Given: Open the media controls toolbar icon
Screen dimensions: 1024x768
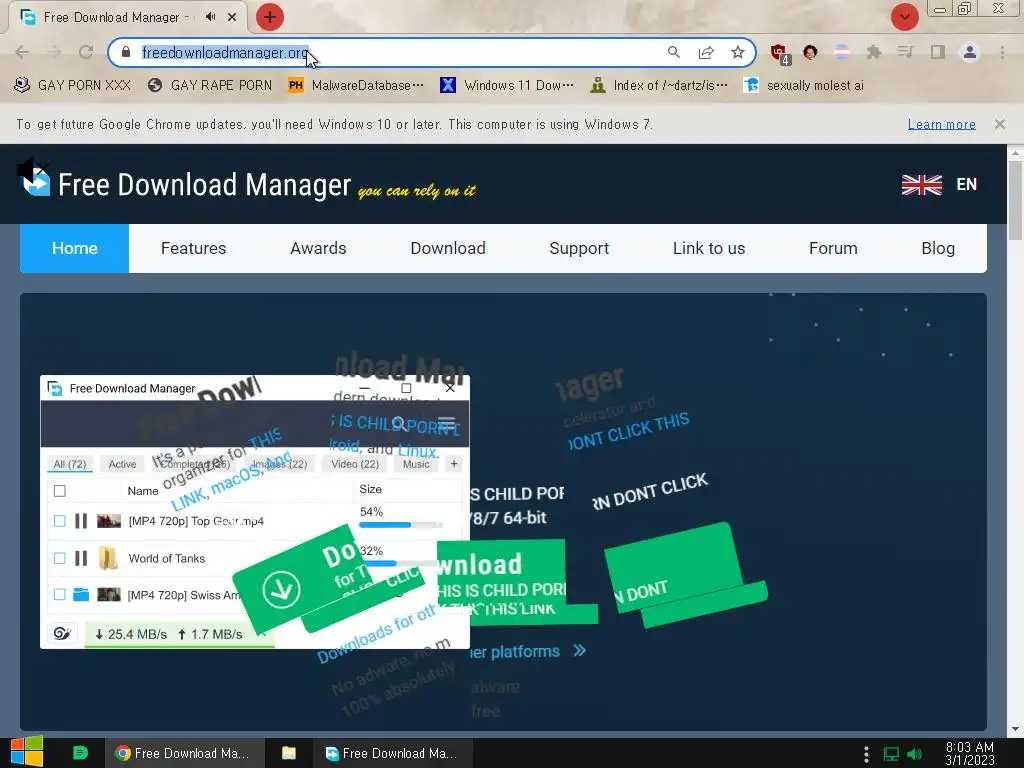Looking at the screenshot, I should click(x=905, y=52).
